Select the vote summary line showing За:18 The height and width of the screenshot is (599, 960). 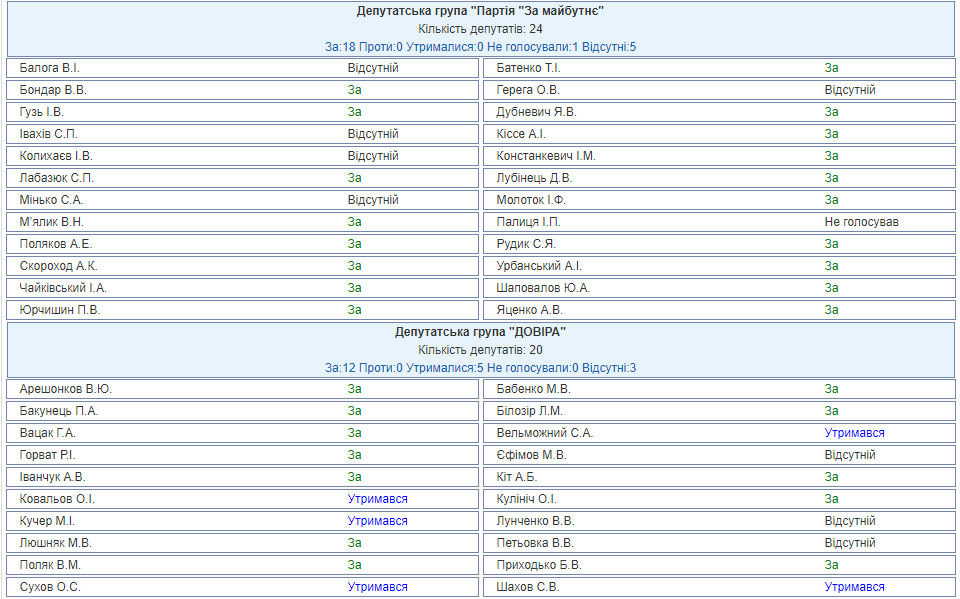coord(480,46)
